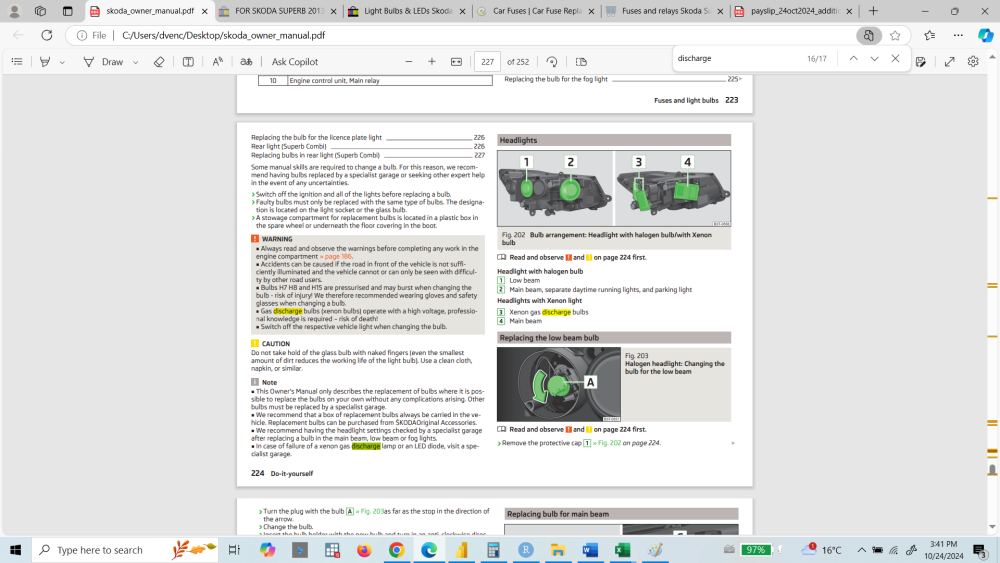Click the find box containing 'discharge'
The image size is (1000, 563).
(737, 58)
